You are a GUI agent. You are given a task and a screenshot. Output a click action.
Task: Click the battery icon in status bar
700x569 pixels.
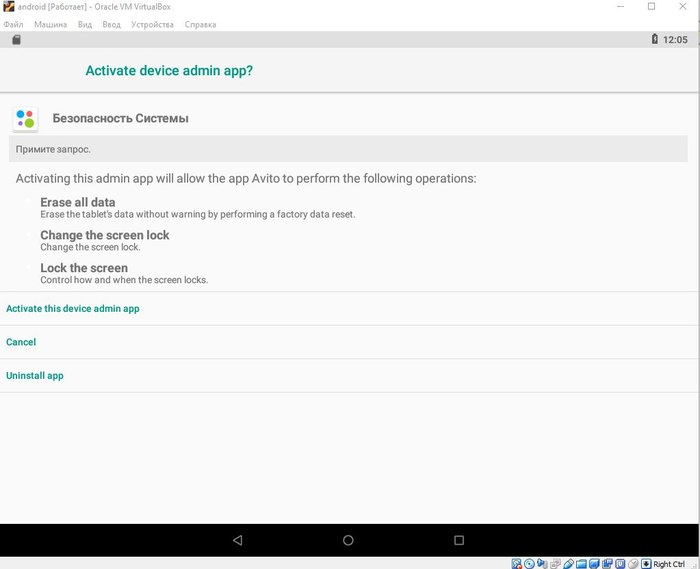pyautogui.click(x=654, y=40)
